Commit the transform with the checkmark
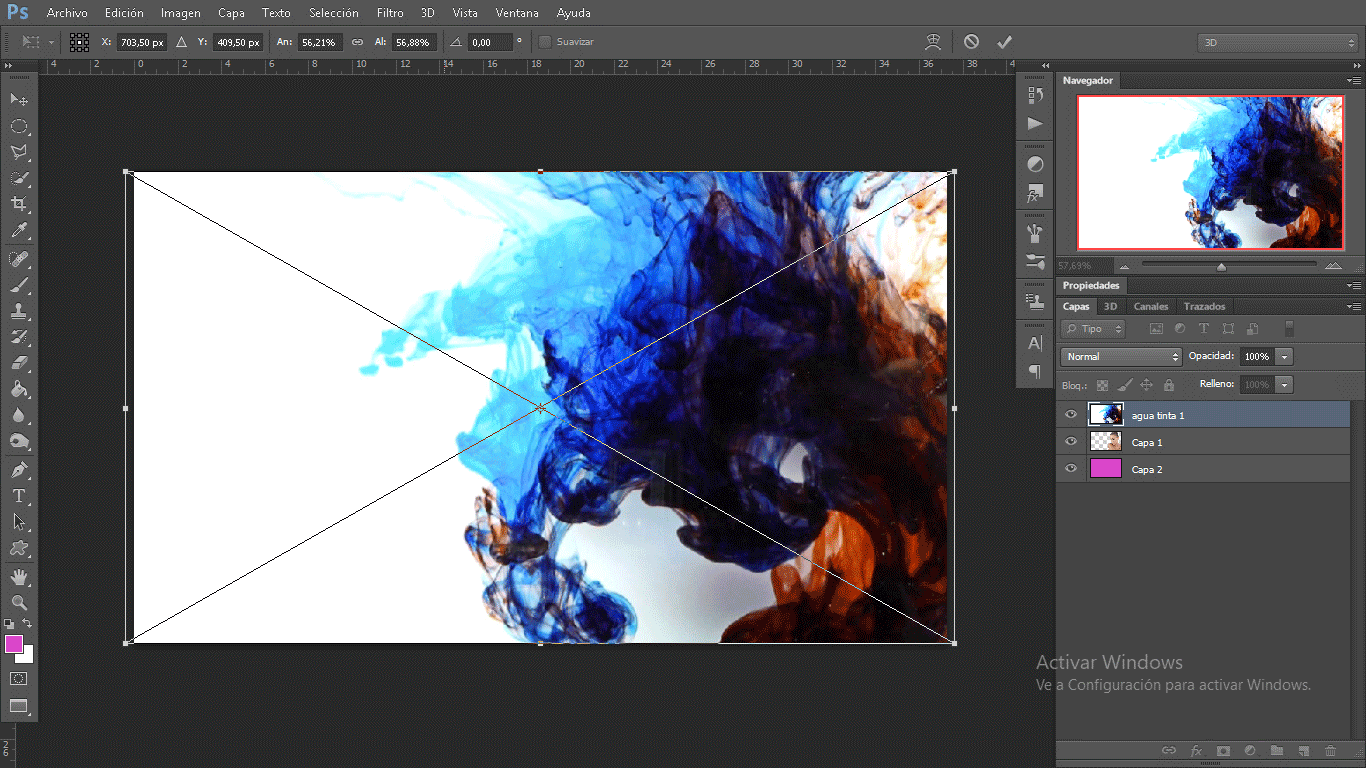The width and height of the screenshot is (1366, 768). pyautogui.click(x=1005, y=42)
